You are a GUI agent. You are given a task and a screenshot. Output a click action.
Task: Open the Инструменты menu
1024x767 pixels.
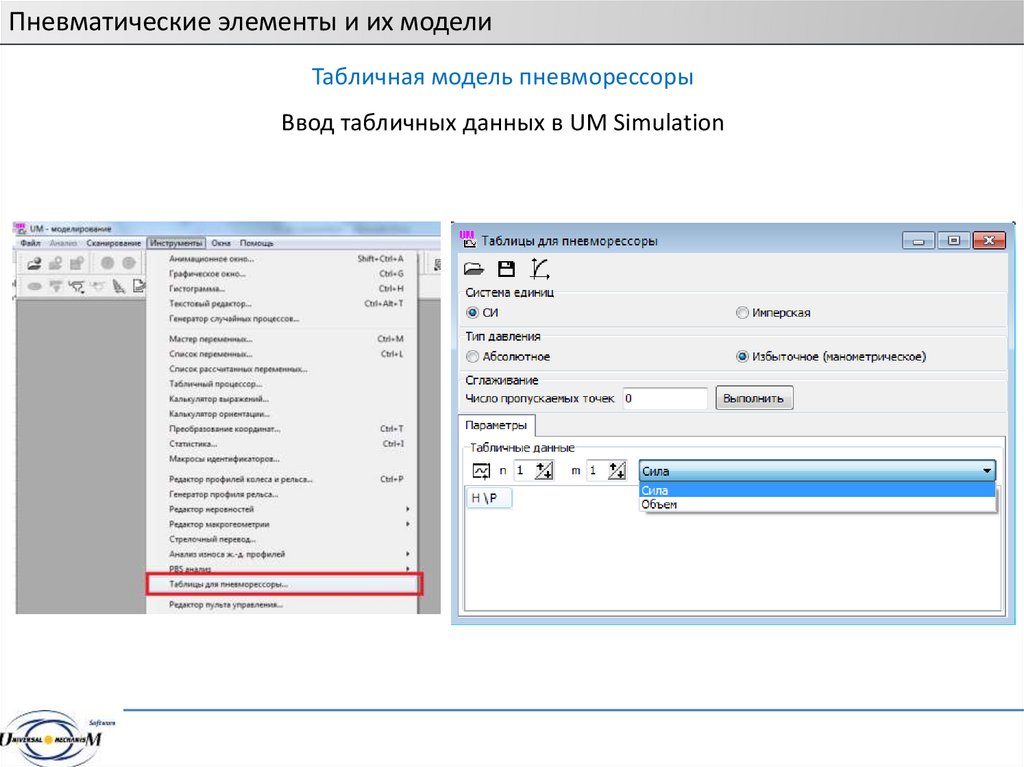tap(176, 243)
